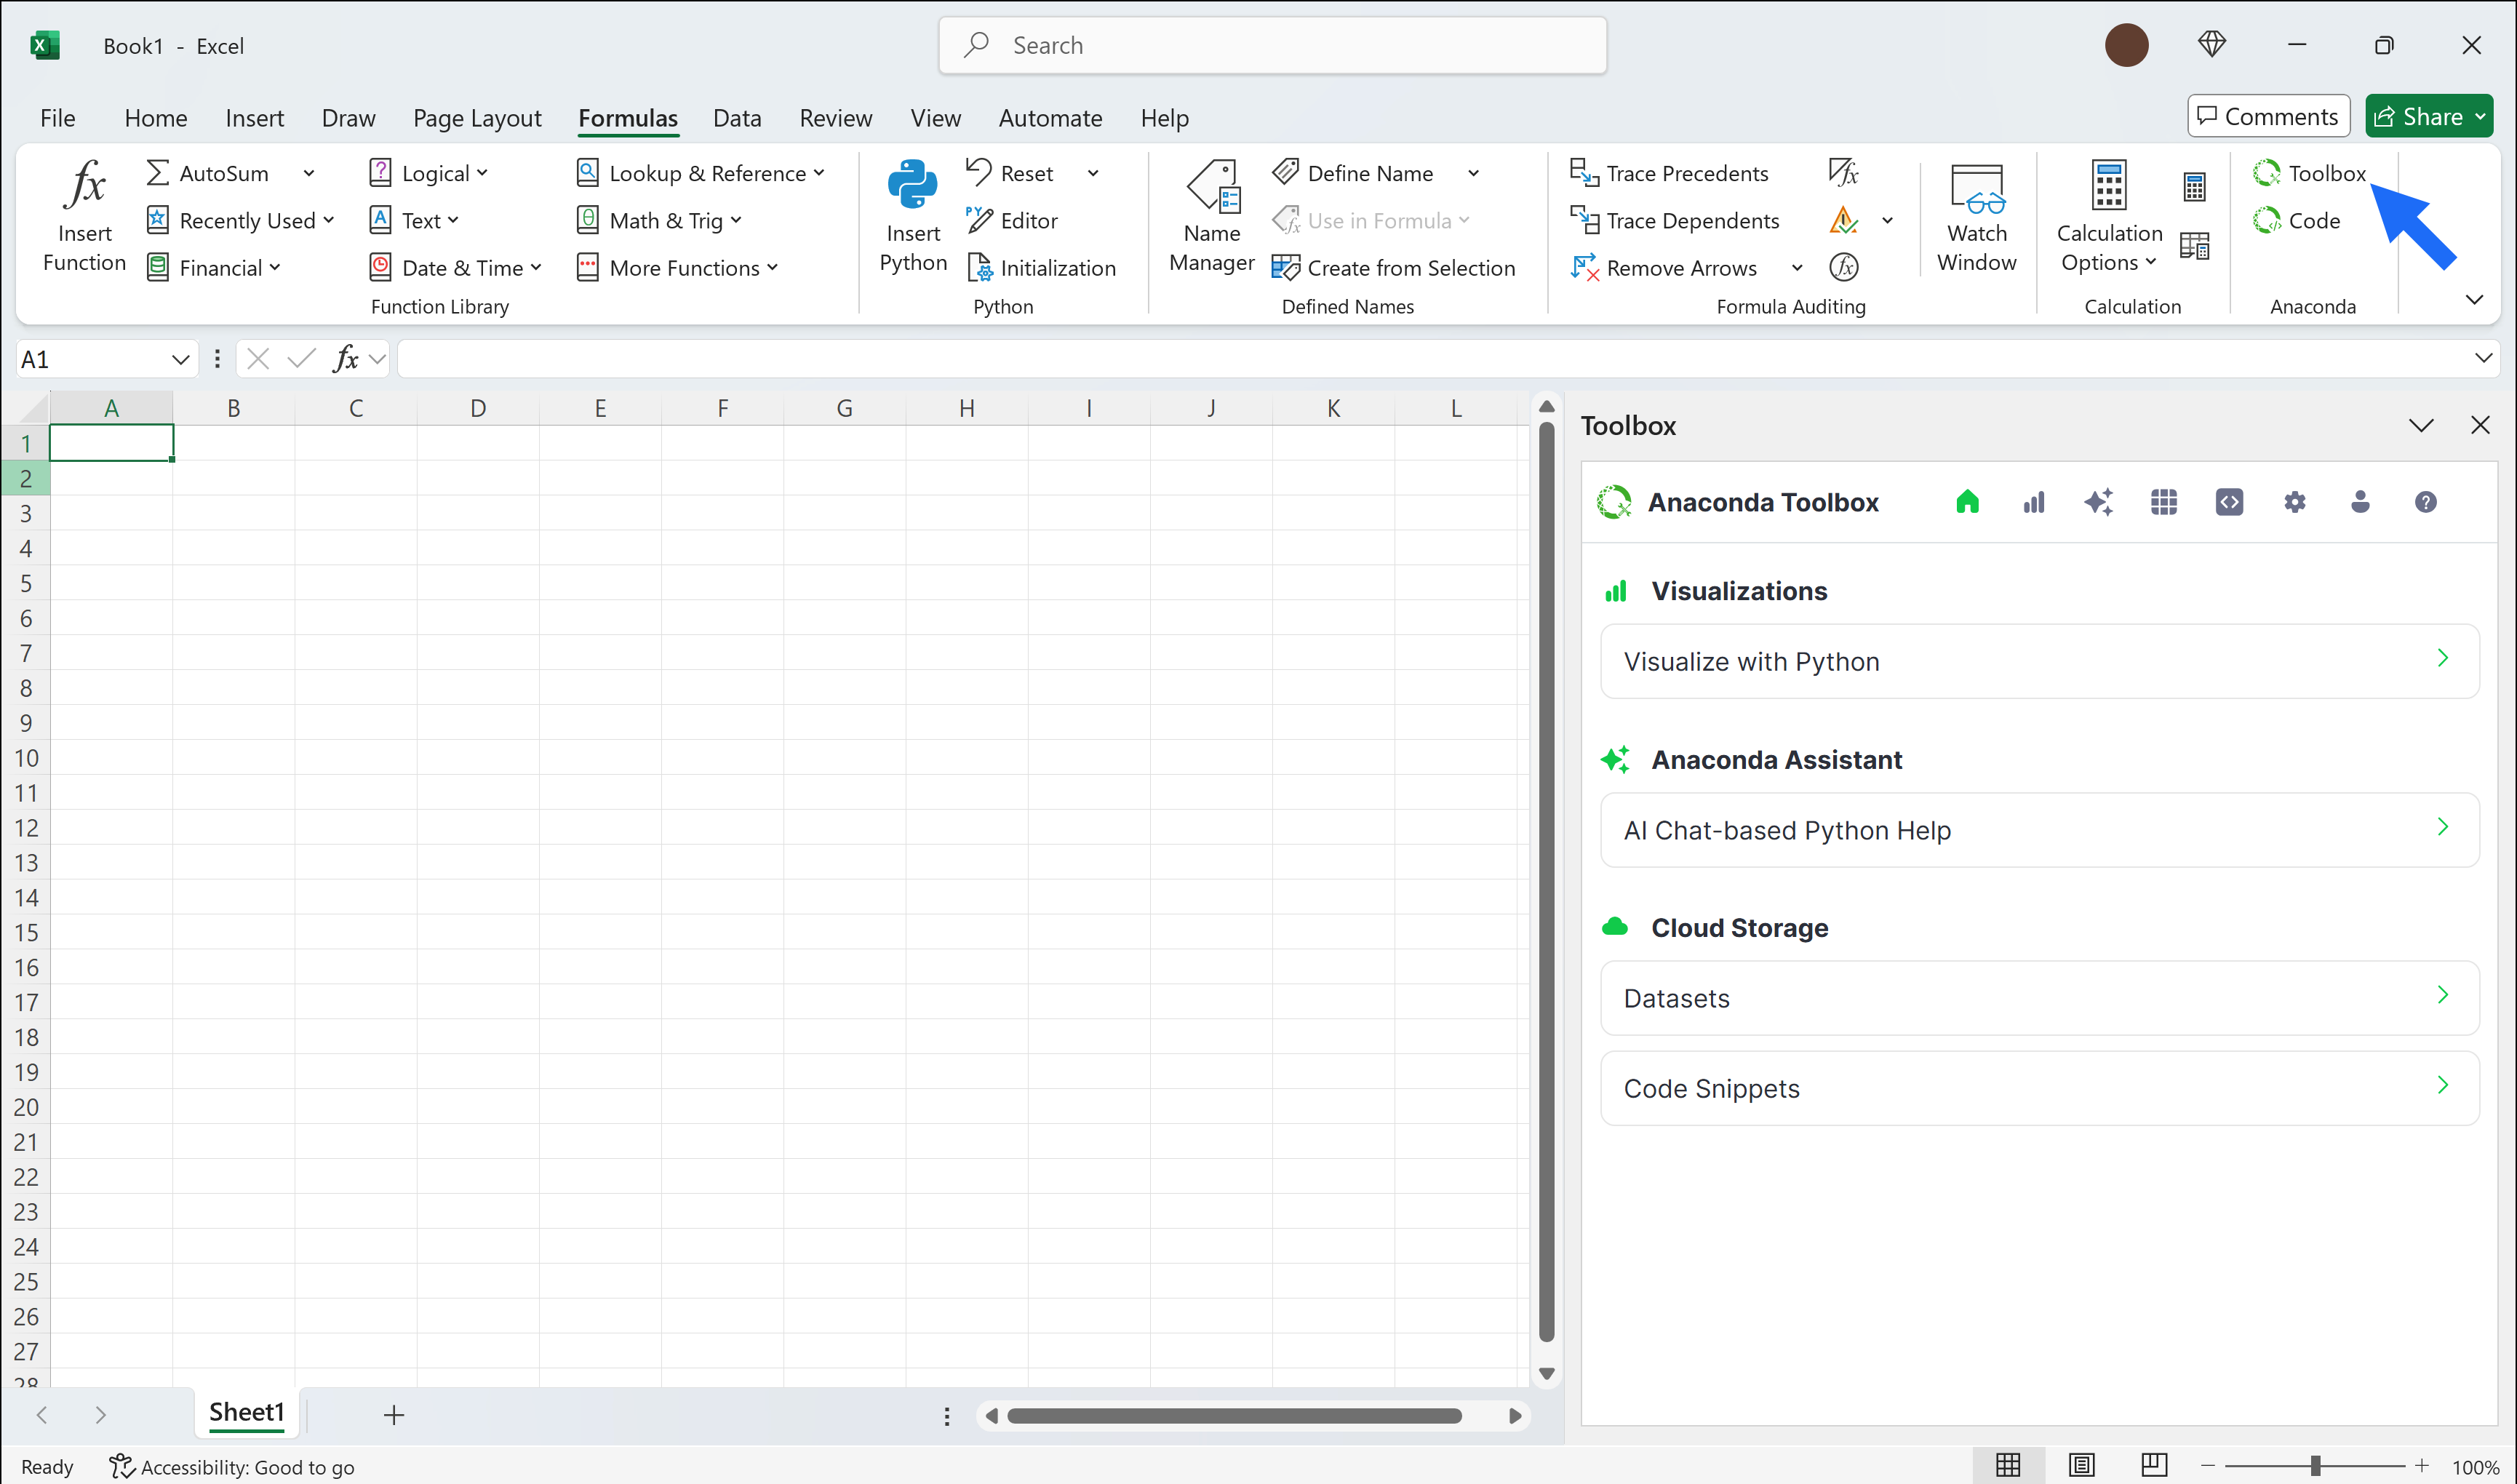
Task: Click the Anaconda Assistant sparkle icon
Action: pyautogui.click(x=2098, y=502)
